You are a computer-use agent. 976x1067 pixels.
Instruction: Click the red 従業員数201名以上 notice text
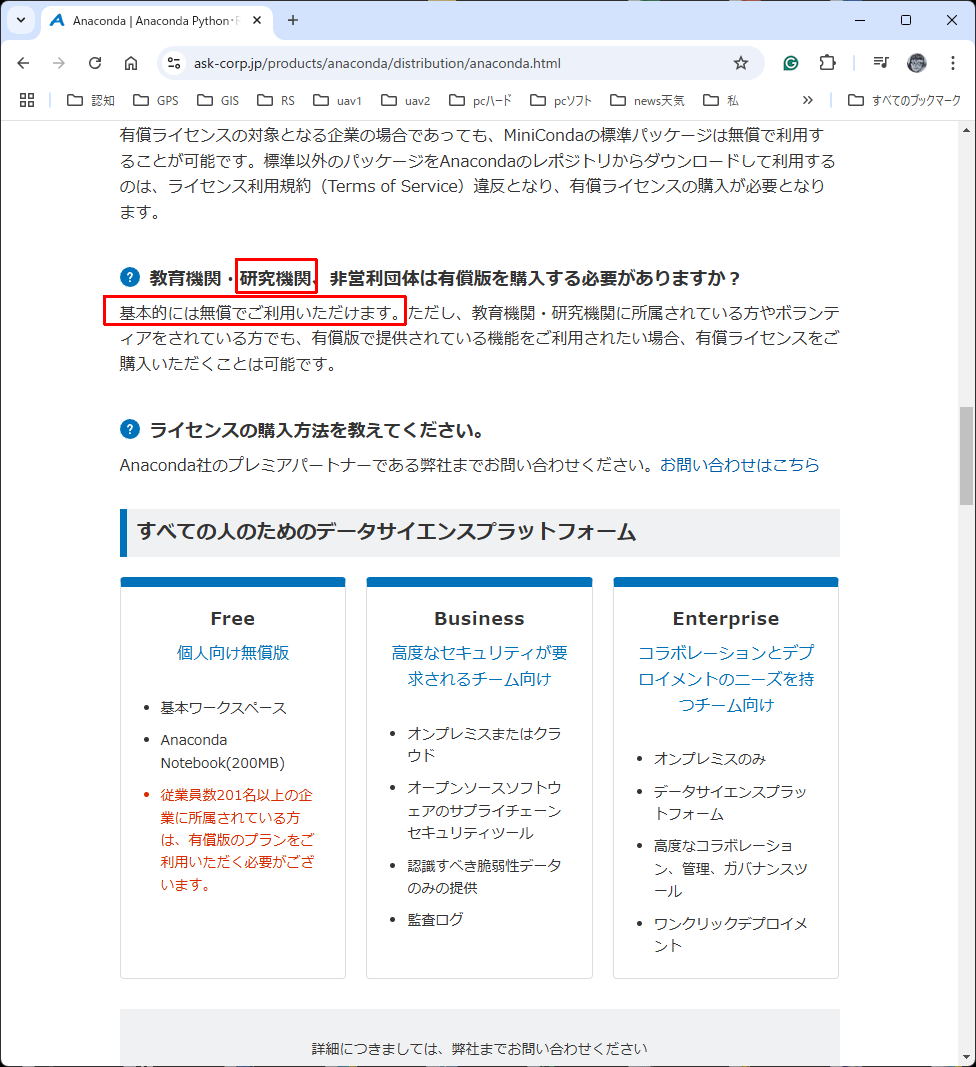[x=238, y=840]
